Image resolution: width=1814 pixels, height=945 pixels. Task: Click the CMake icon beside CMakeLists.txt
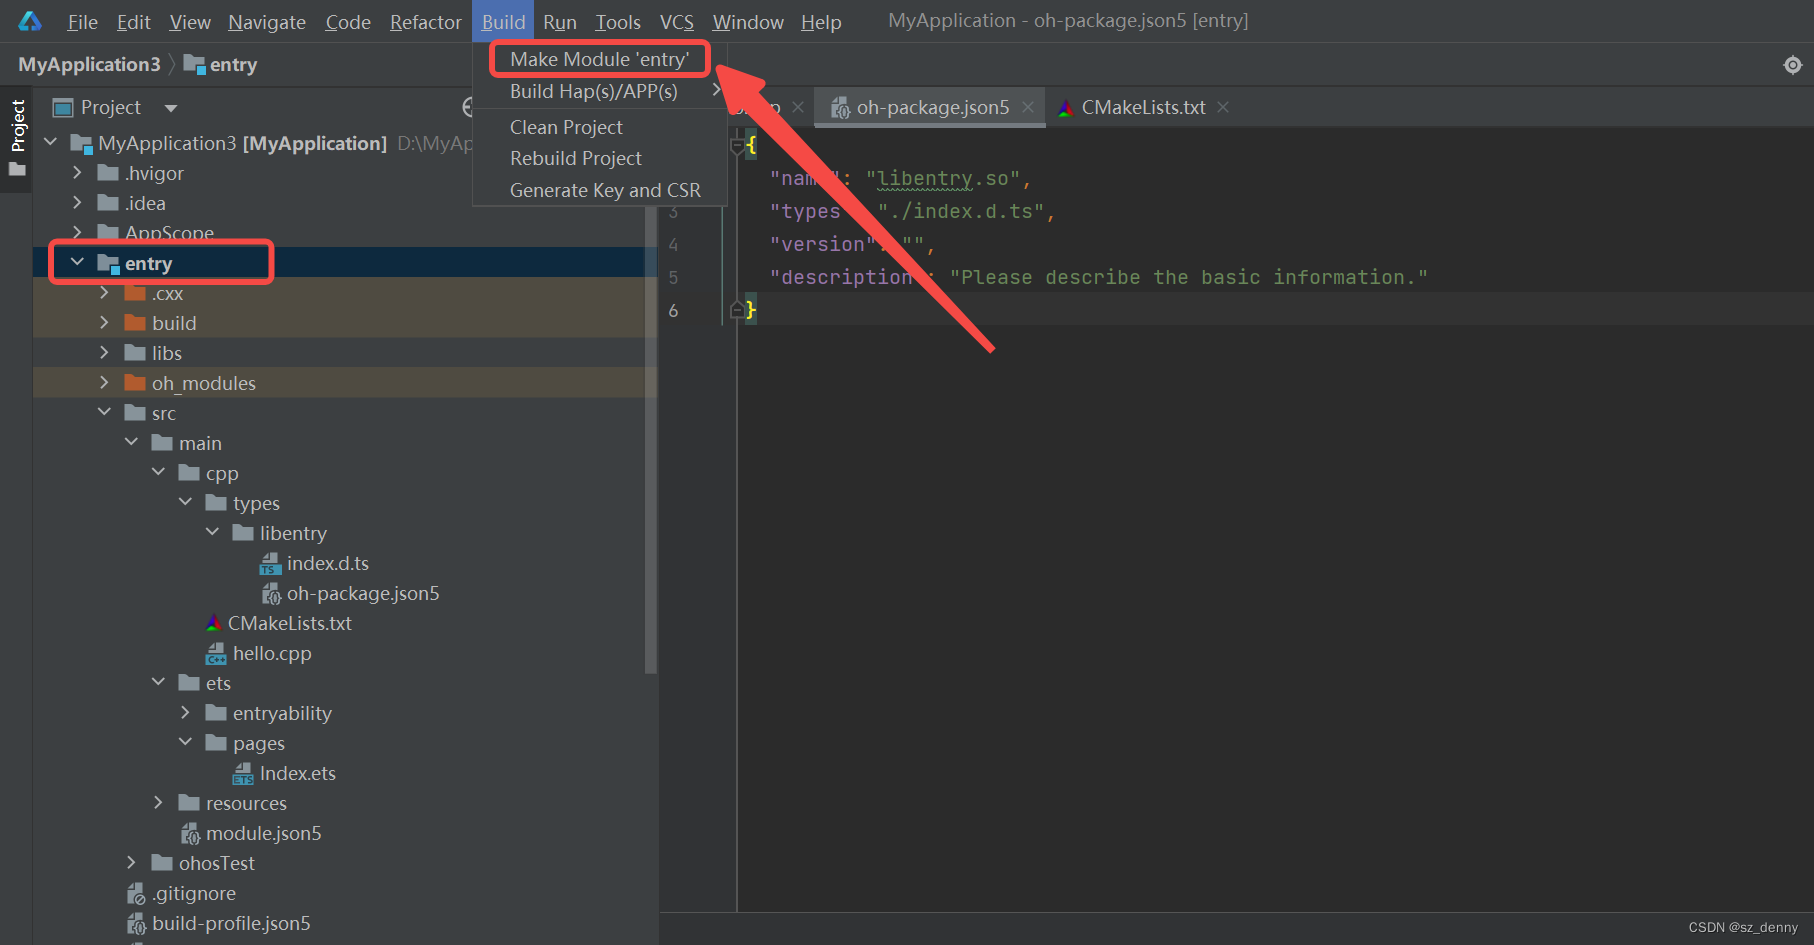213,622
